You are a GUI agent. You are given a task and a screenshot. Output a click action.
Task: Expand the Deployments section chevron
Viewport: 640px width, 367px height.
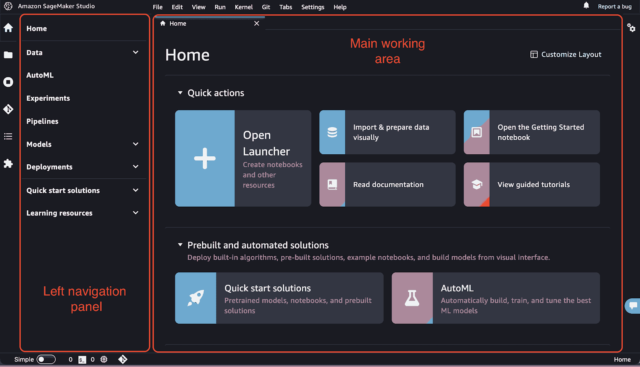click(136, 167)
